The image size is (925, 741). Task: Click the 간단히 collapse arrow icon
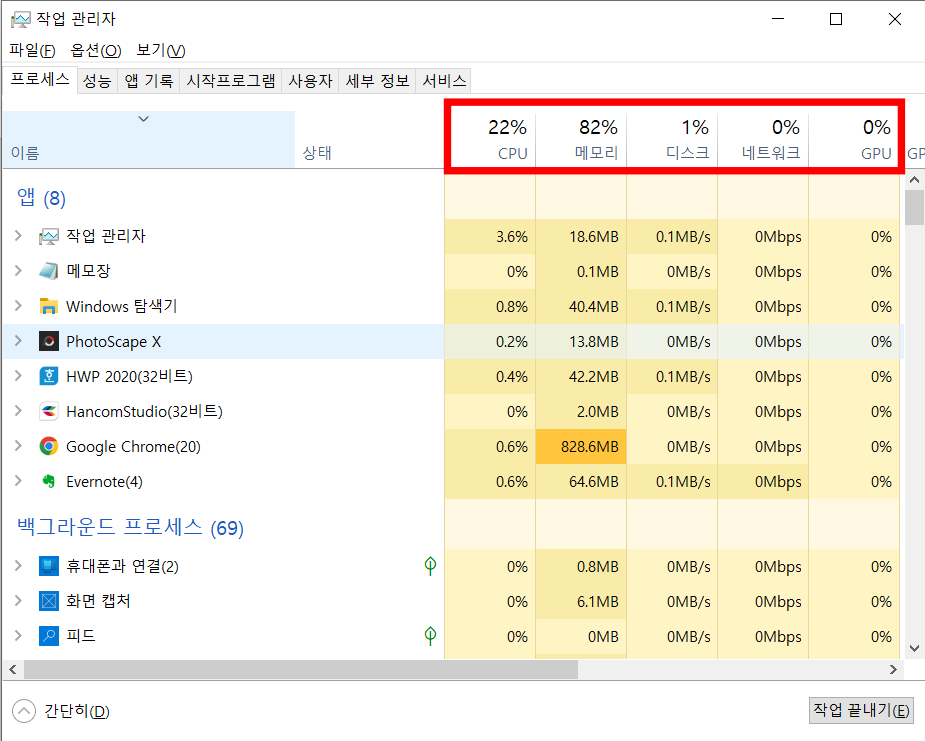(x=24, y=711)
